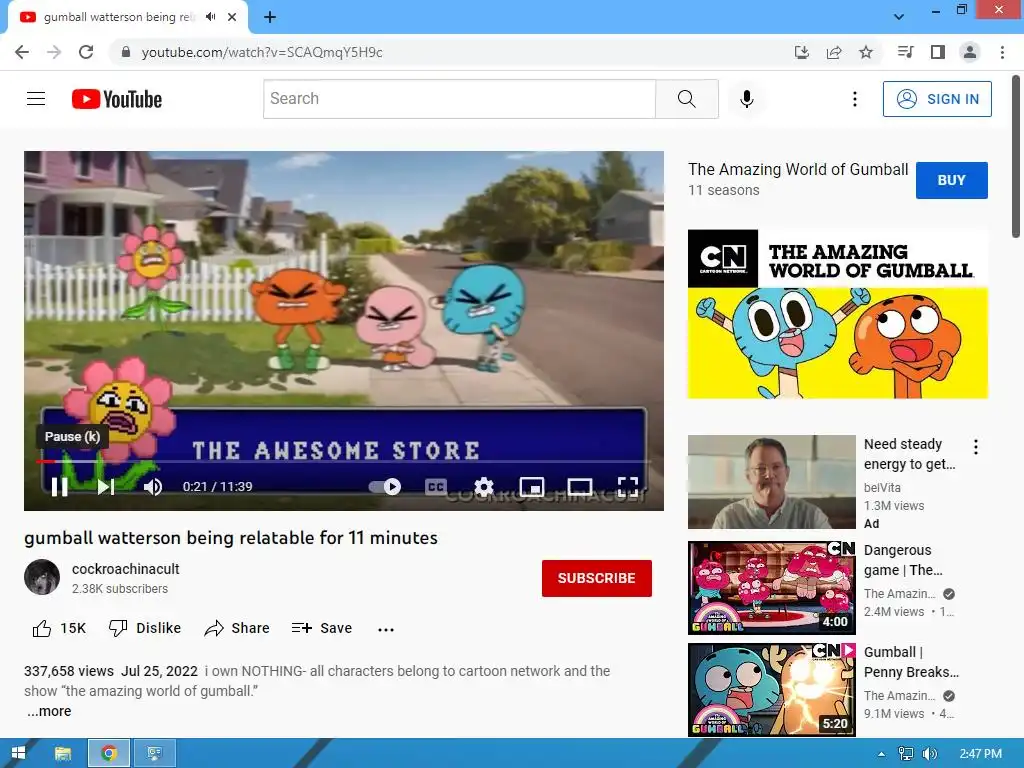This screenshot has height=768, width=1024.
Task: Open the Chrome three-dot menu
Action: (x=1002, y=52)
